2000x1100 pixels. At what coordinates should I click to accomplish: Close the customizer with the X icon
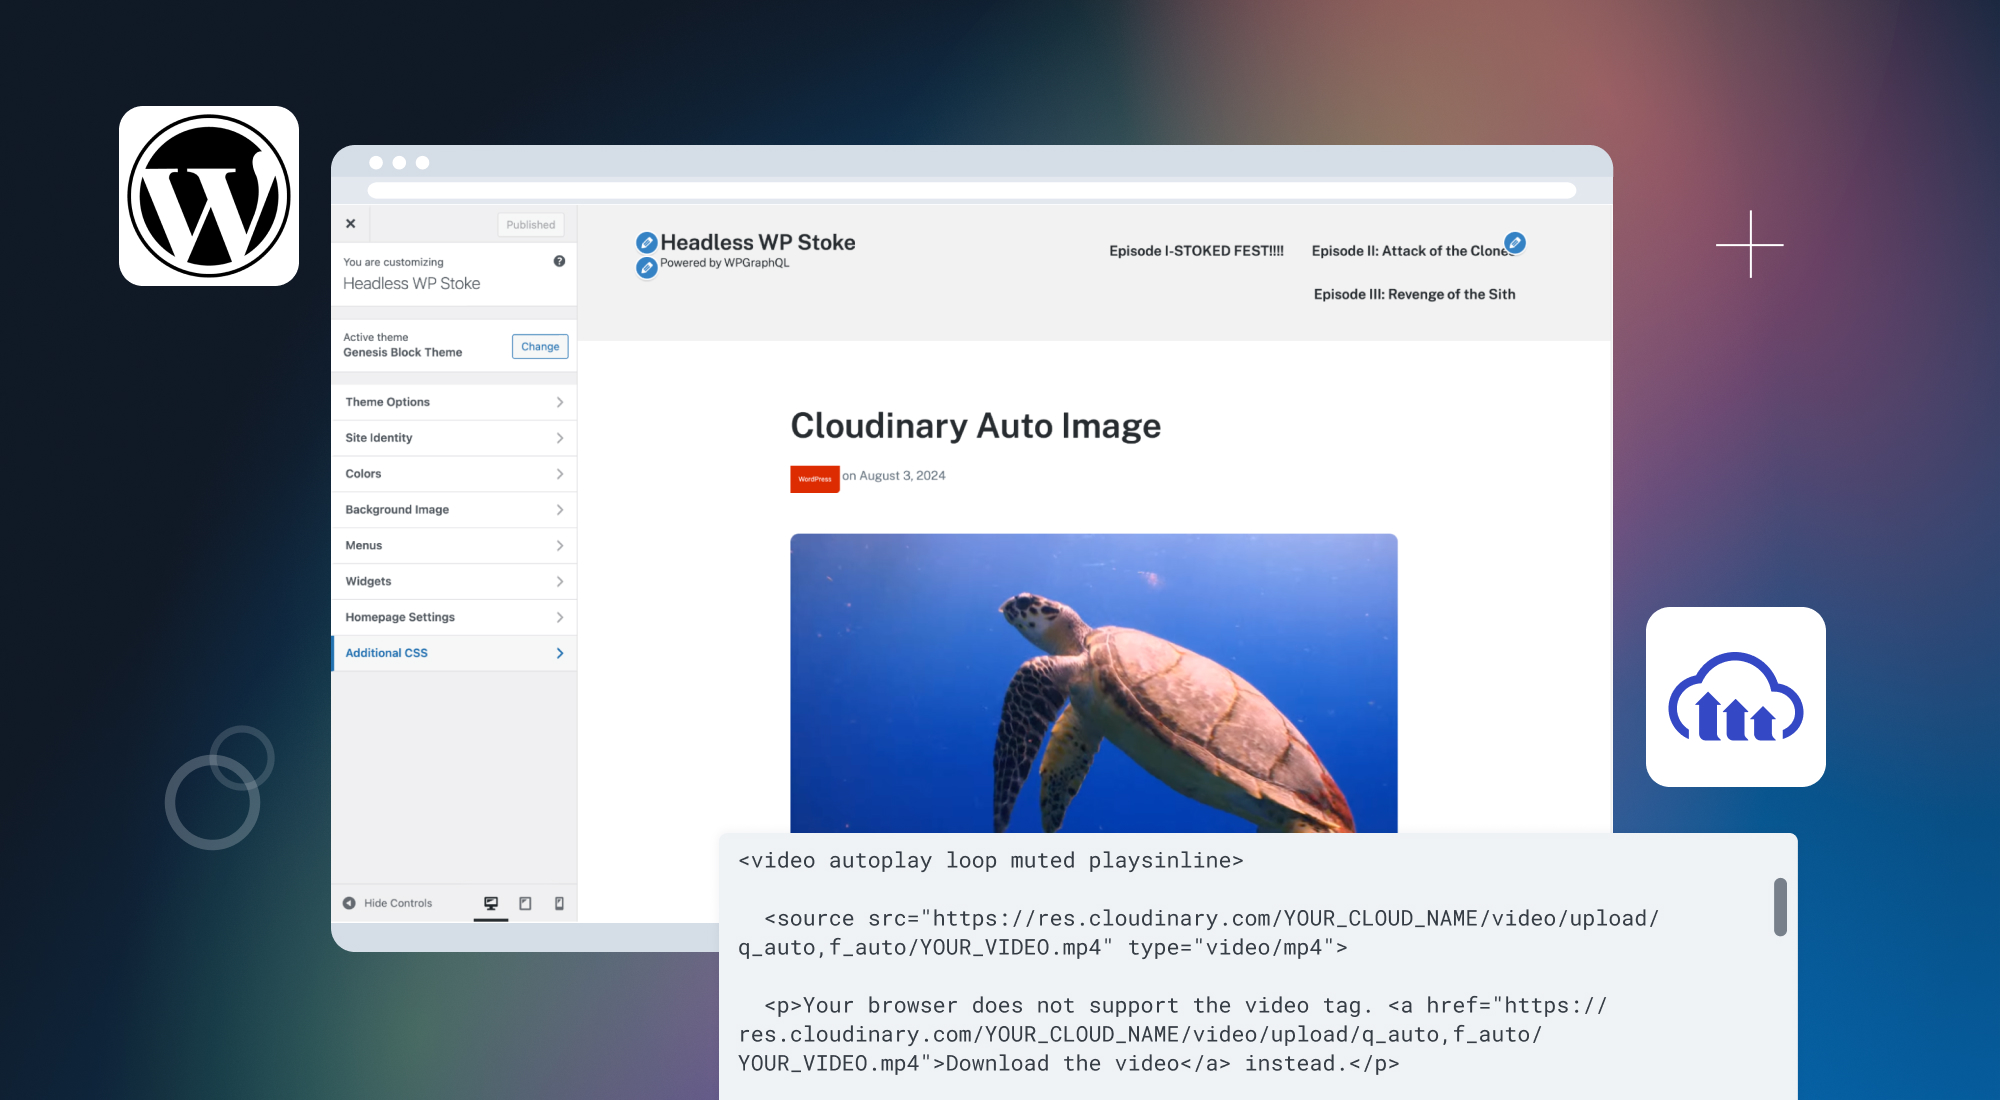point(351,224)
